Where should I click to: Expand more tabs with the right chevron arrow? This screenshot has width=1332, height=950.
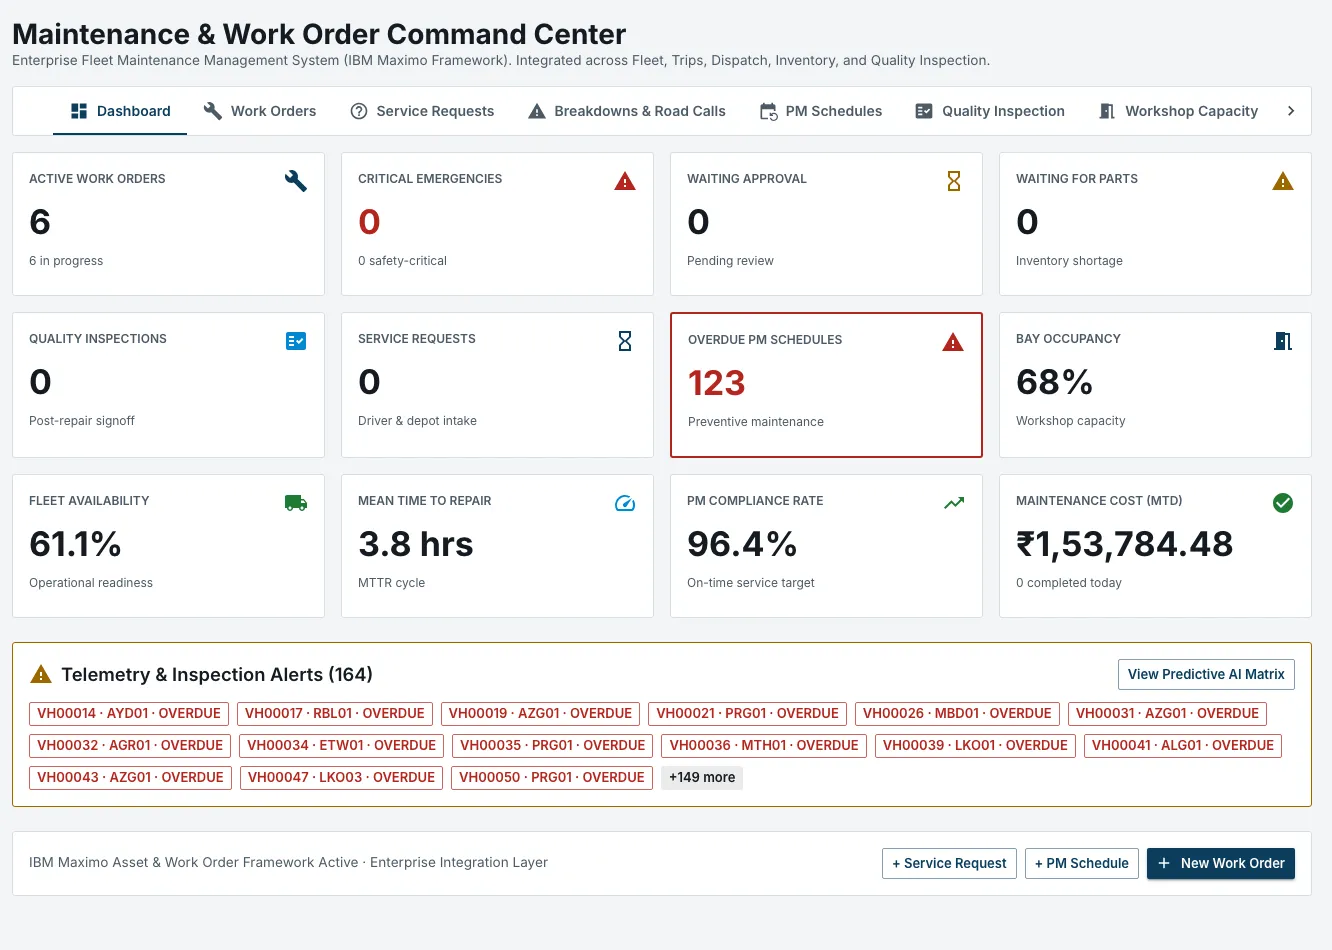[1291, 111]
